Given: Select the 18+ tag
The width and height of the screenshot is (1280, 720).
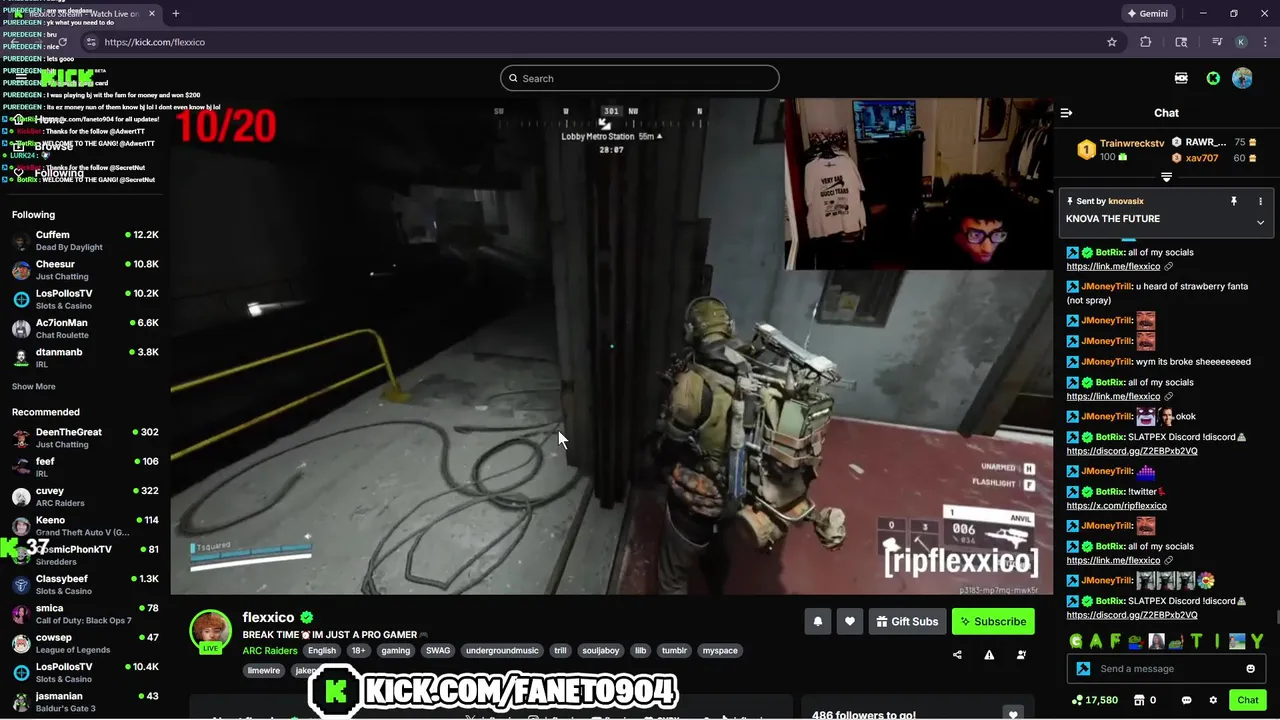Looking at the screenshot, I should pos(358,651).
